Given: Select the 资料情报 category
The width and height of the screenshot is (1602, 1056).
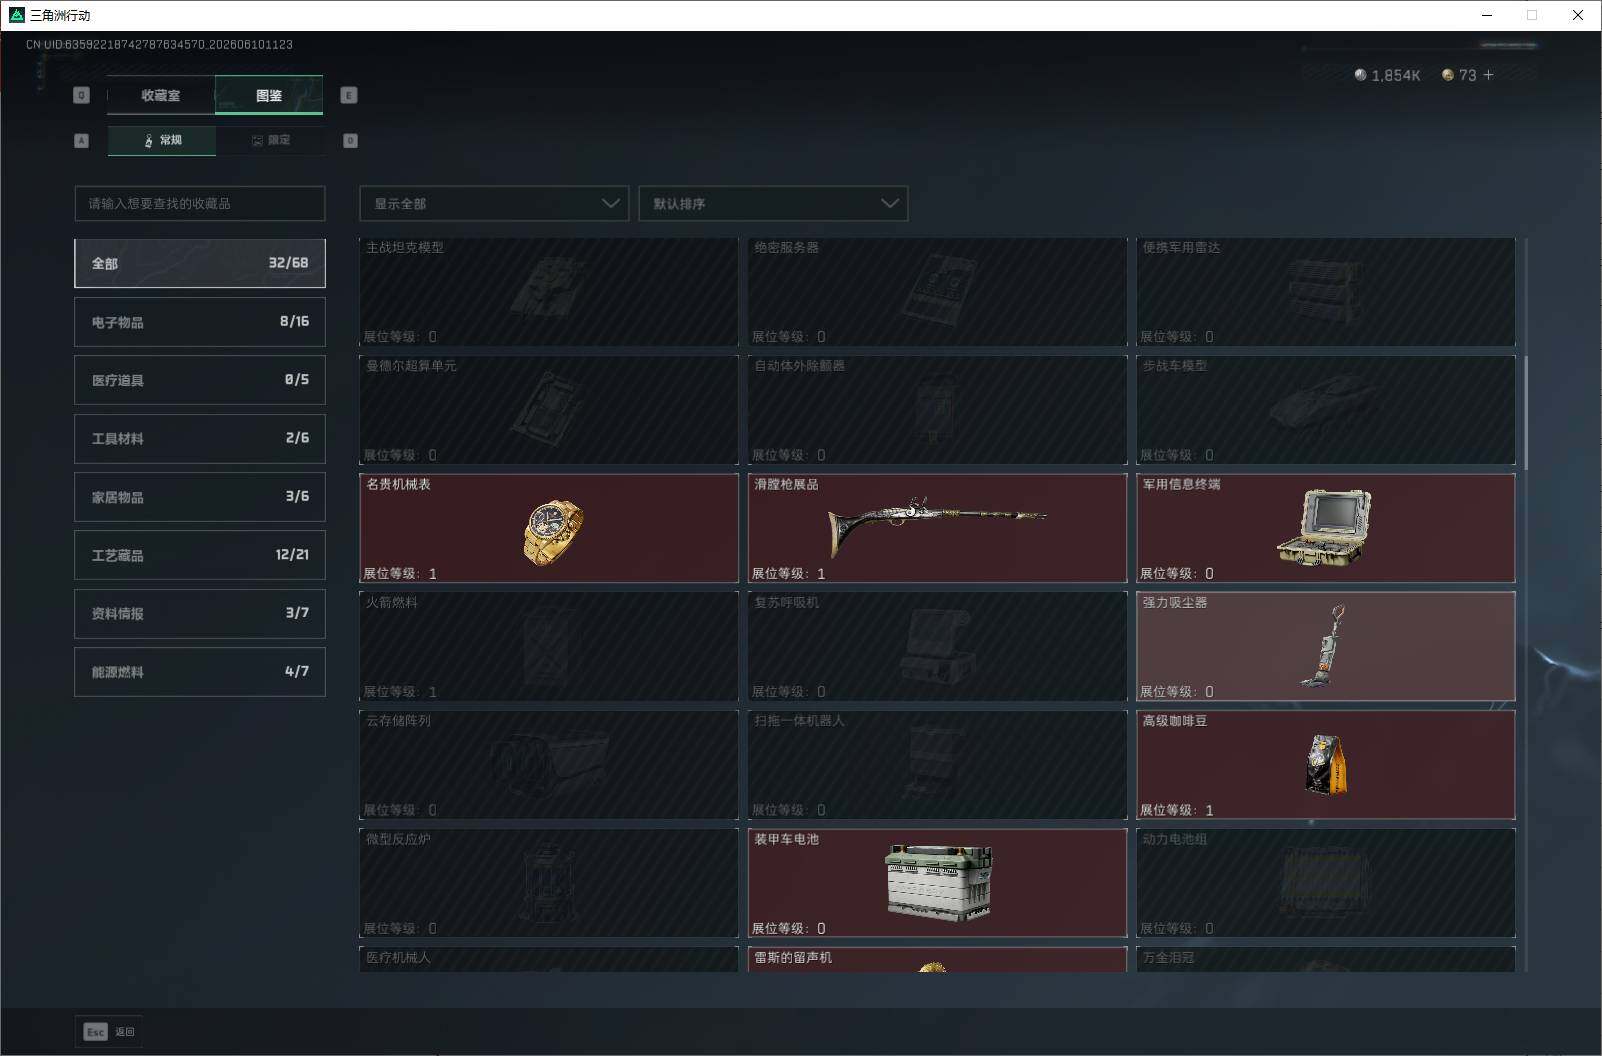Looking at the screenshot, I should click(x=200, y=613).
